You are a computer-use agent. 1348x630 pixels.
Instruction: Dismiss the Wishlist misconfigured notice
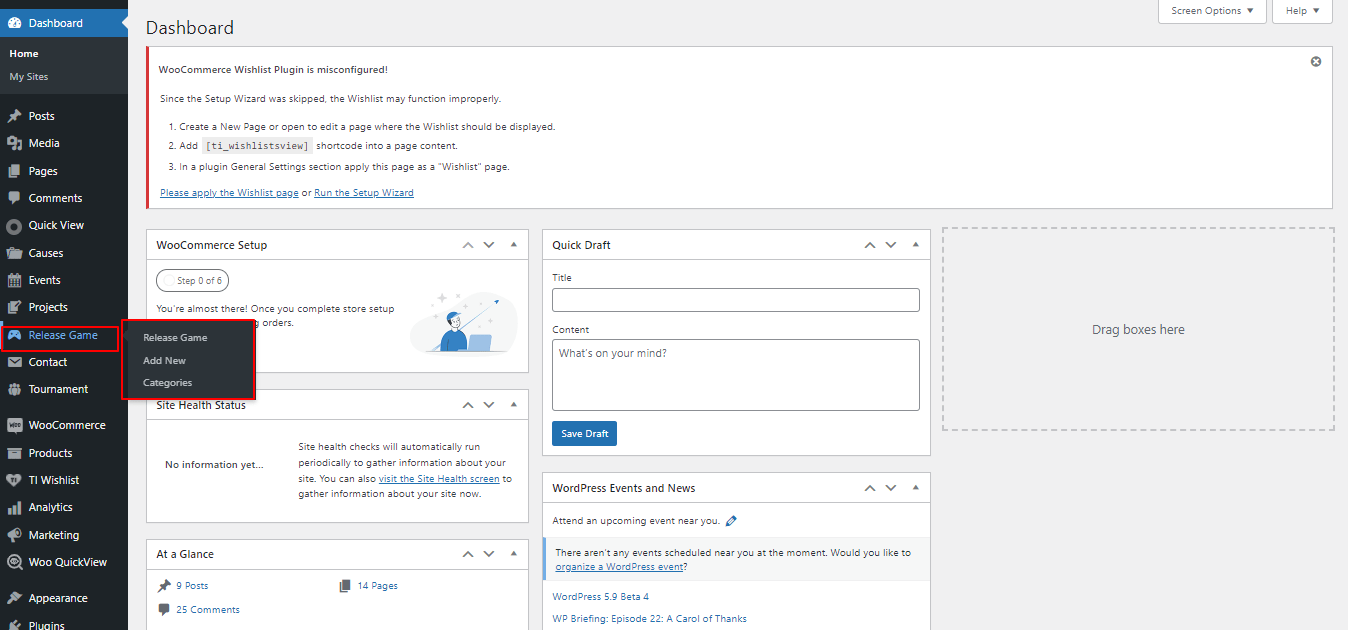(1316, 62)
